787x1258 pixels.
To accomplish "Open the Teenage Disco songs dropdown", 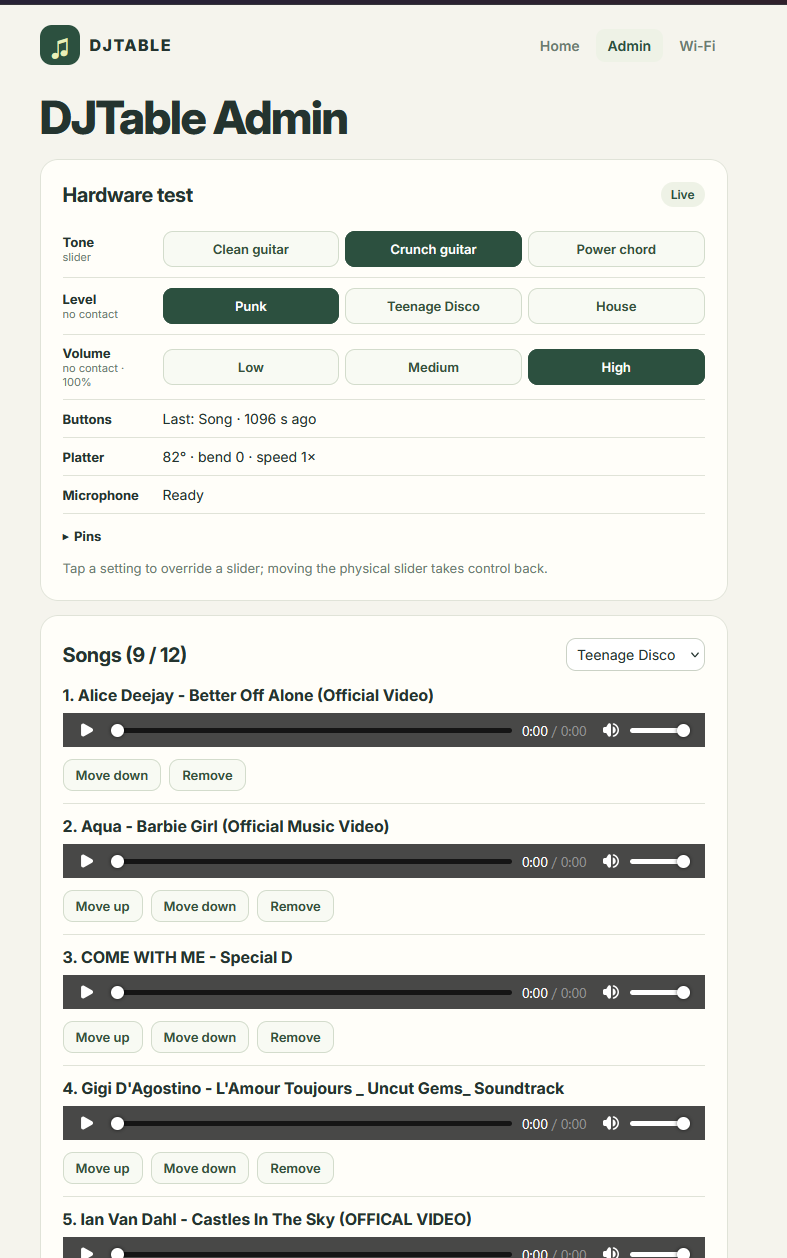I will pos(635,655).
